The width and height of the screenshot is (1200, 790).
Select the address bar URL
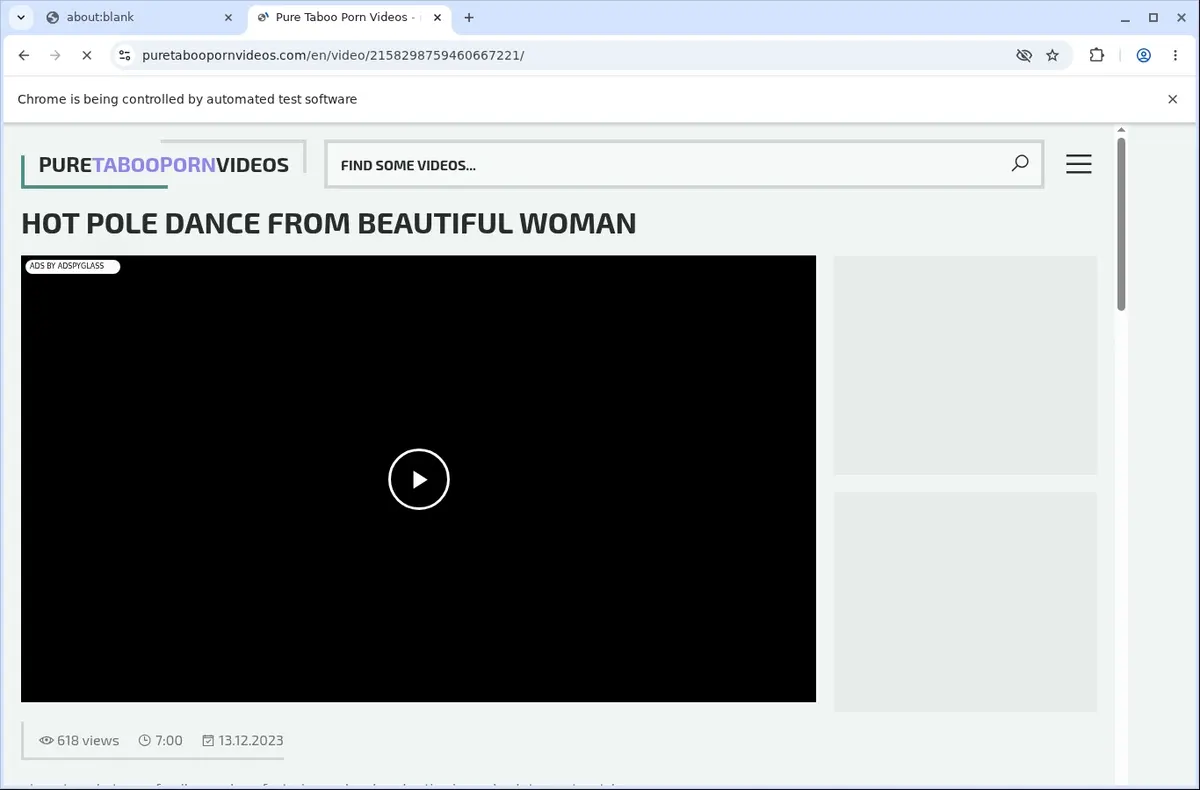(333, 55)
